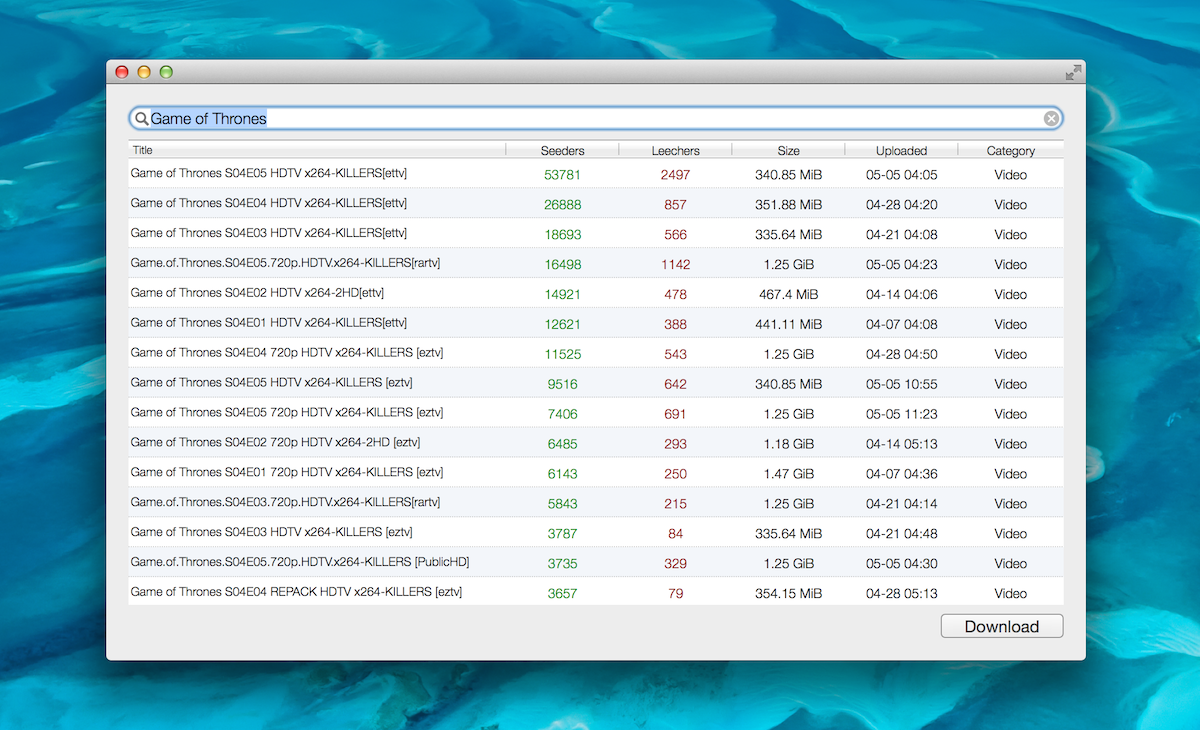Select S04E04 720p HDTV x264-KILLERS [eztv] row
The height and width of the screenshot is (730, 1200).
pyautogui.click(x=596, y=354)
